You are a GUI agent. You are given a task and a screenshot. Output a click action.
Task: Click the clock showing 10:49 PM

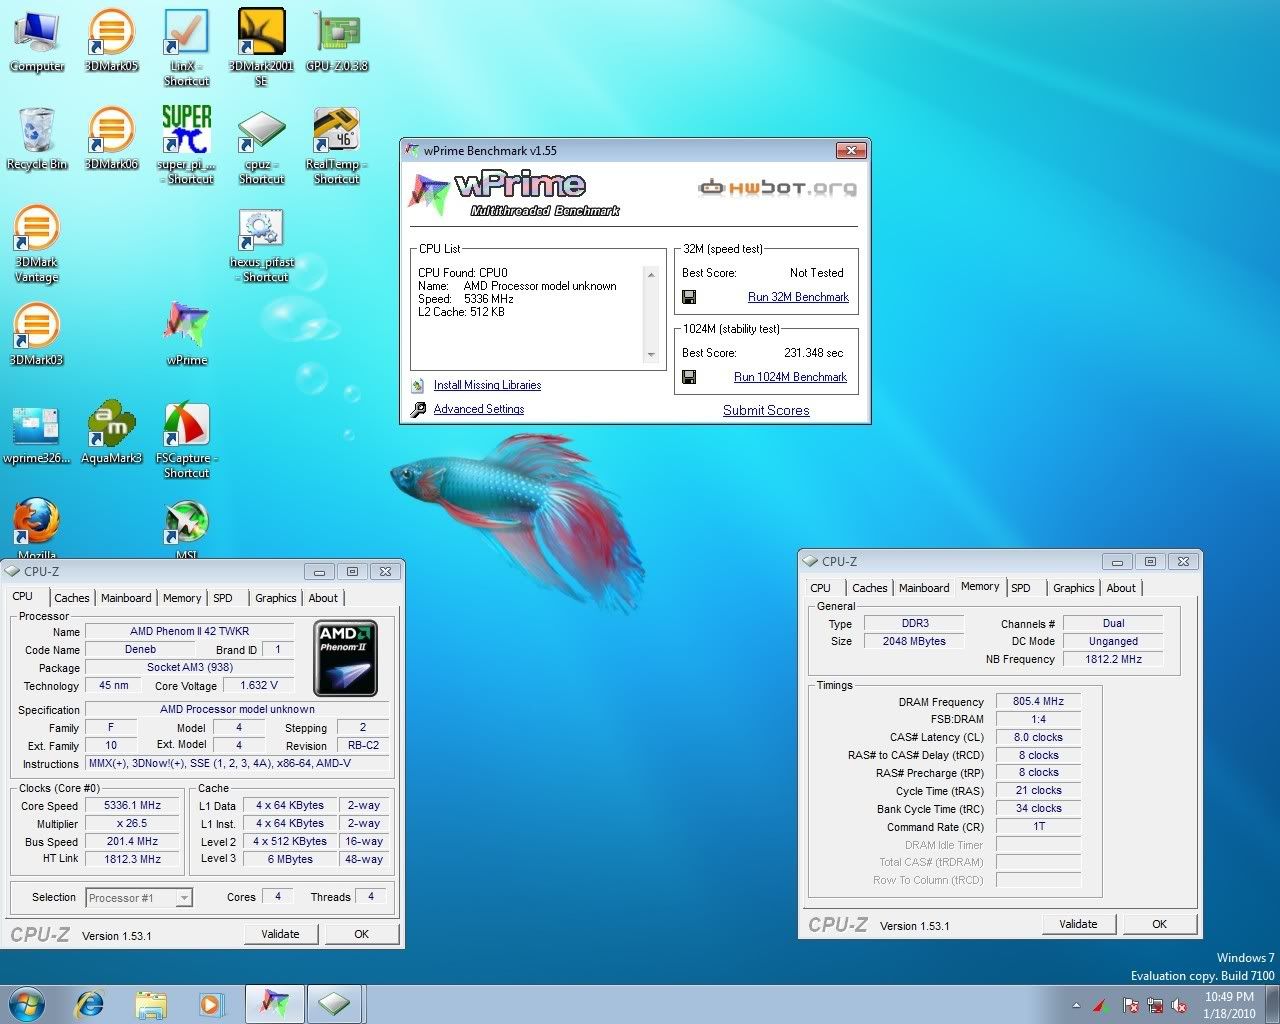click(1229, 997)
